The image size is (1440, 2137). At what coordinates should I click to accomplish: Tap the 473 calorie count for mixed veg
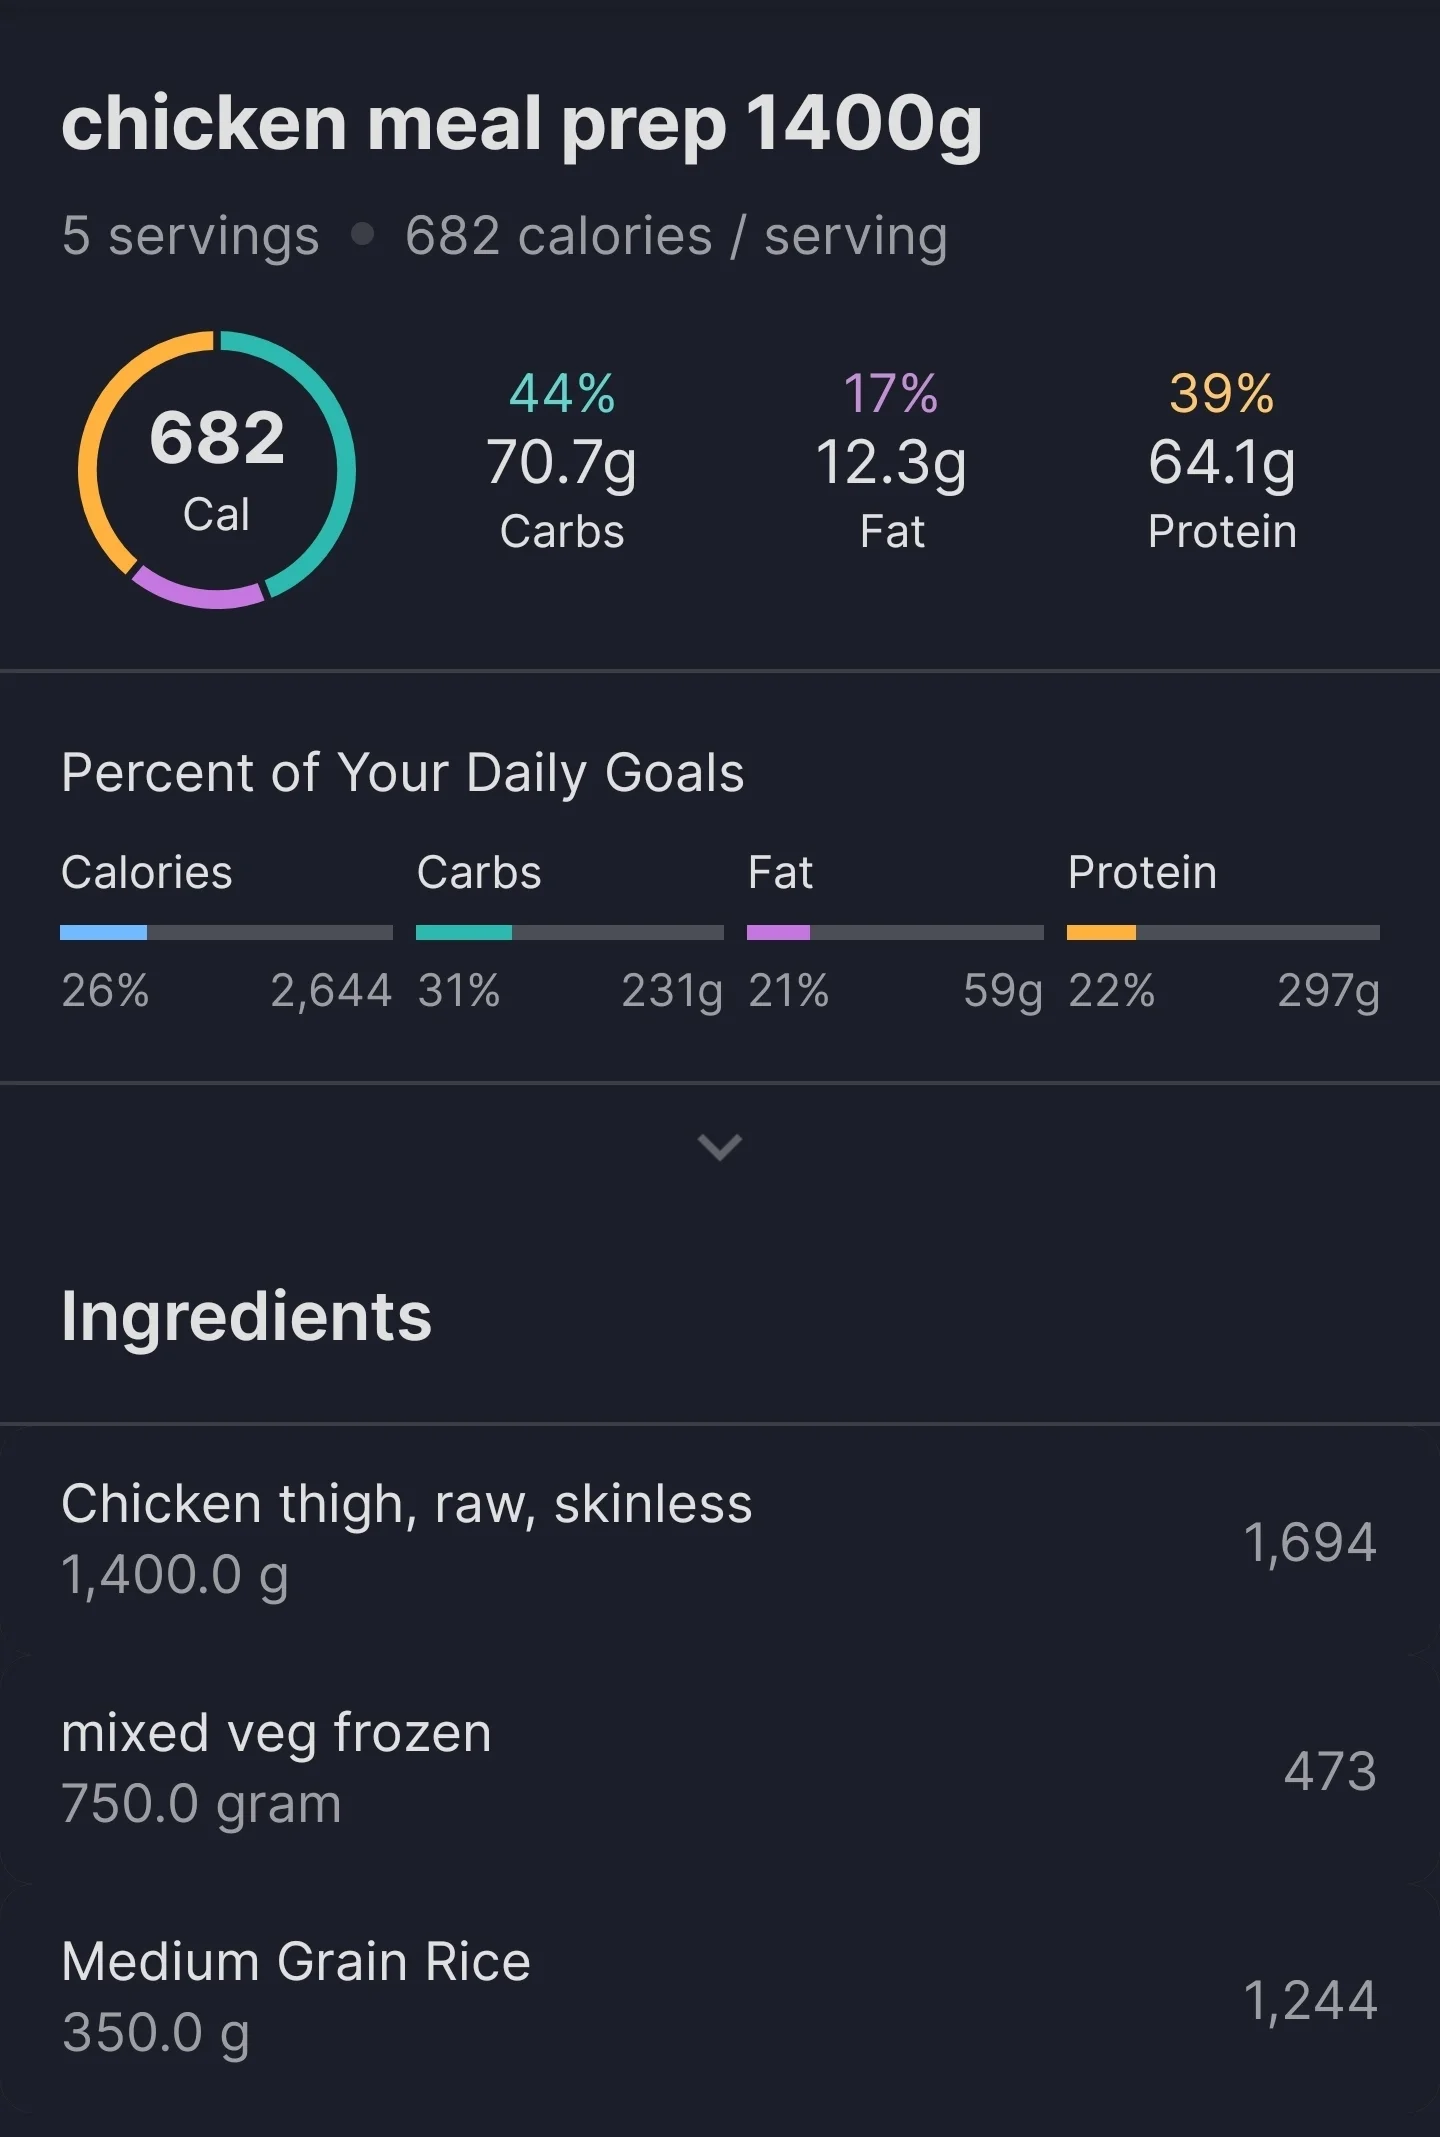tap(1330, 1771)
